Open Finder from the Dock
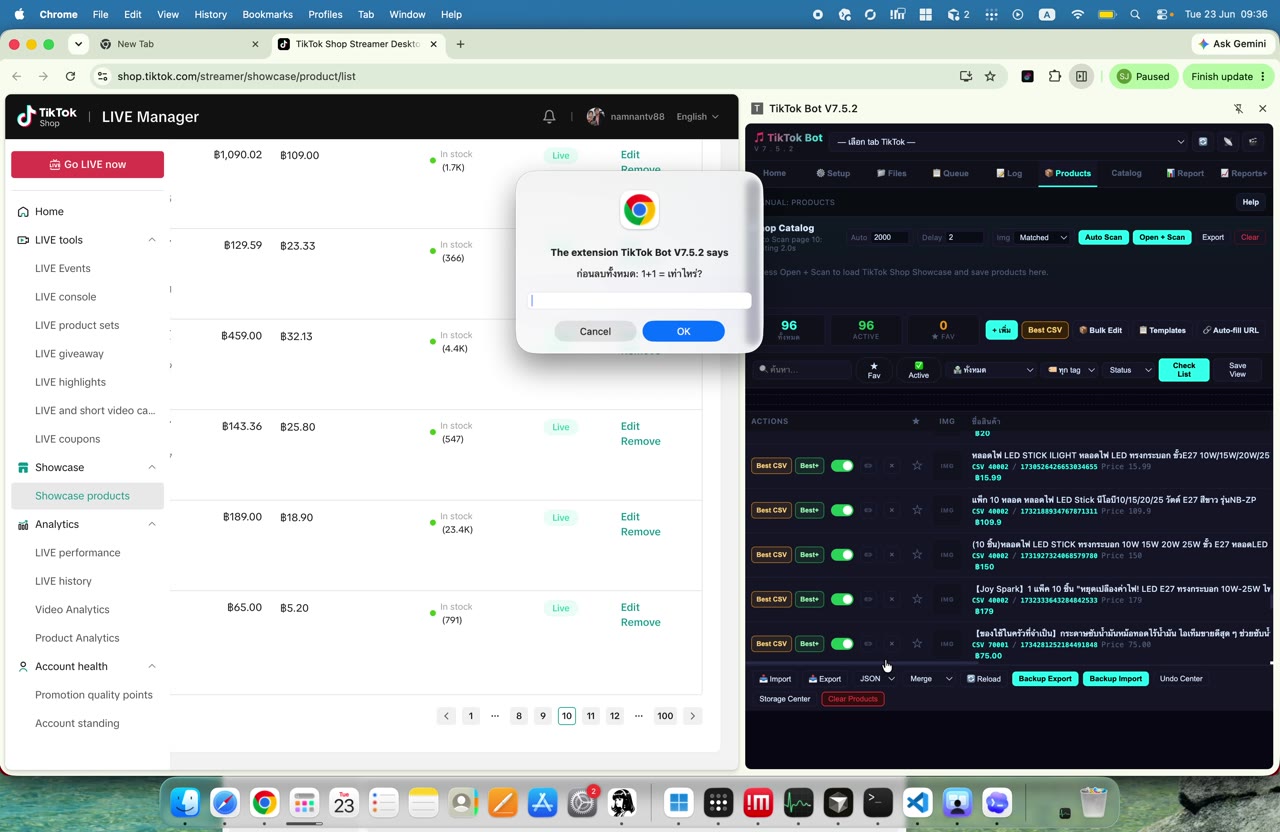Viewport: 1280px width, 832px height. tap(185, 802)
